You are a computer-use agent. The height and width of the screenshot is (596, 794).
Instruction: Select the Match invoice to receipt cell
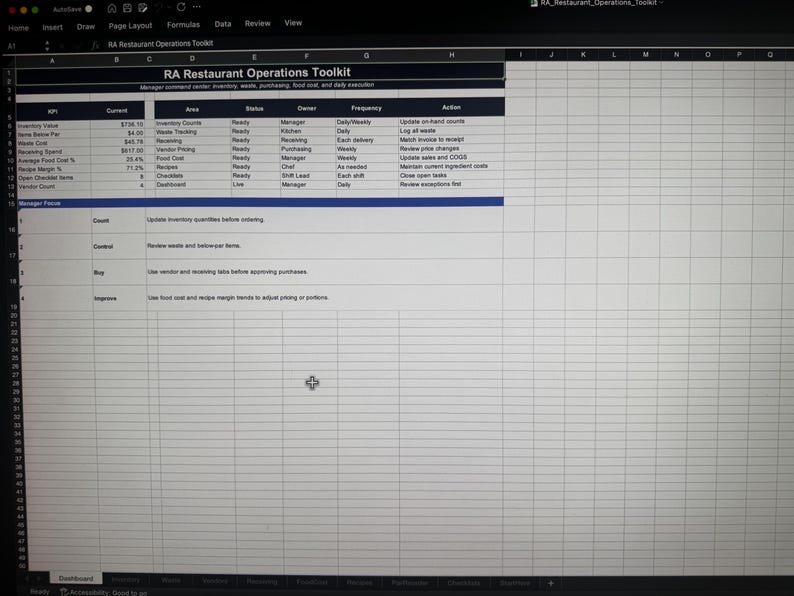tap(451, 139)
